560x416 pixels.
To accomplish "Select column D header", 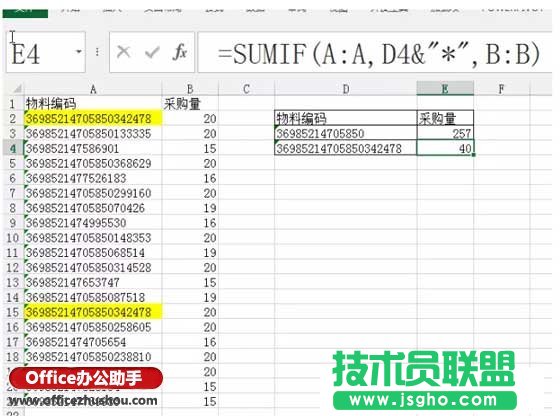I will (345, 89).
